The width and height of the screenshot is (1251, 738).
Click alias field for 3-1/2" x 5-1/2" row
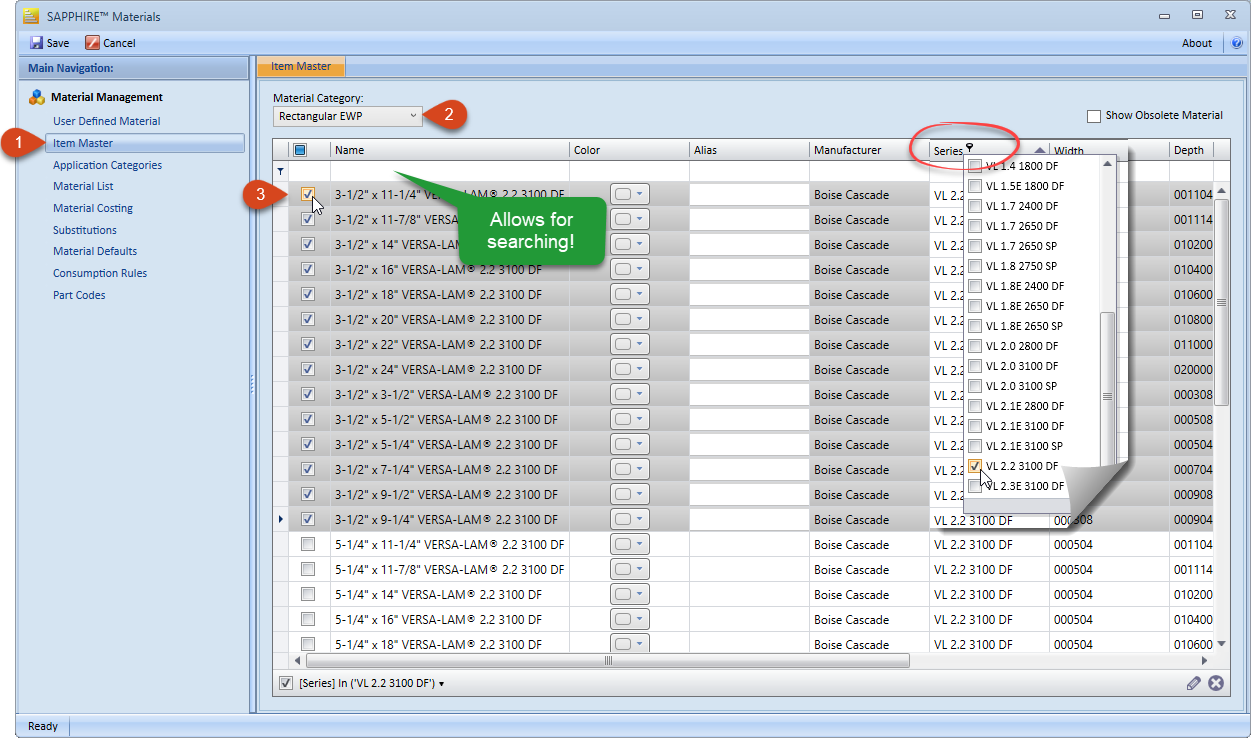(x=749, y=420)
